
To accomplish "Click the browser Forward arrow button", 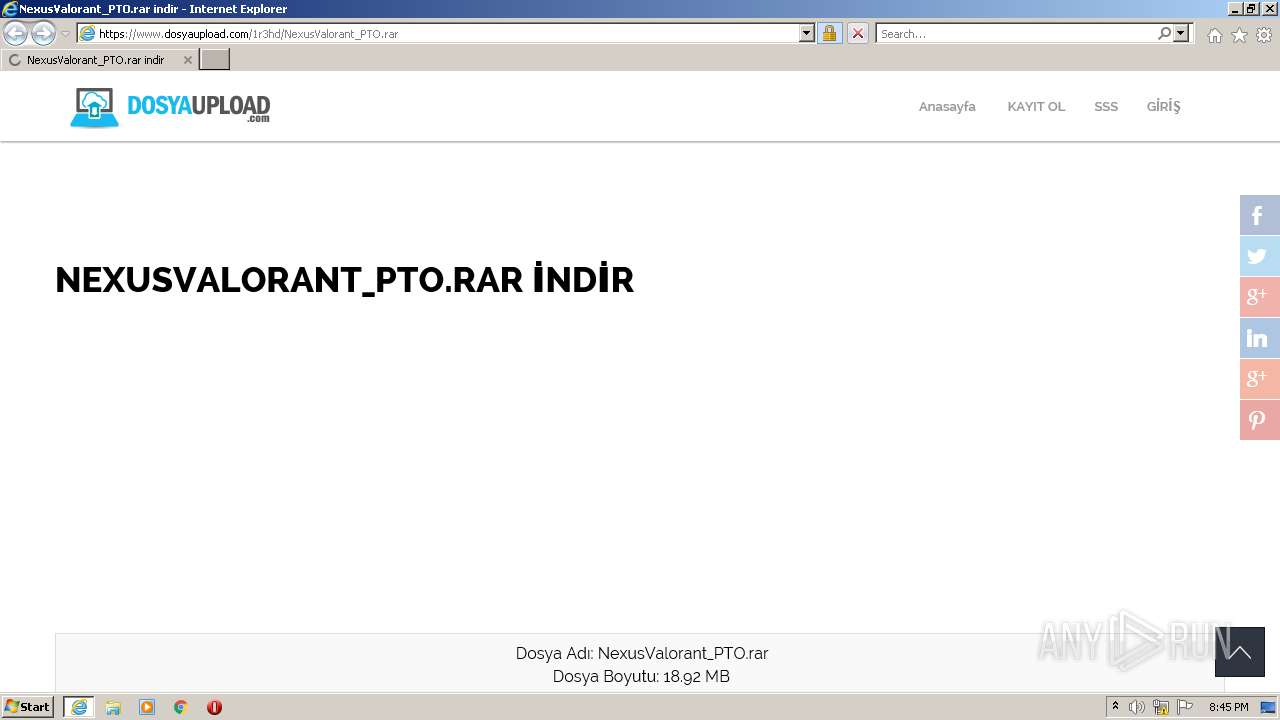I will 43,34.
